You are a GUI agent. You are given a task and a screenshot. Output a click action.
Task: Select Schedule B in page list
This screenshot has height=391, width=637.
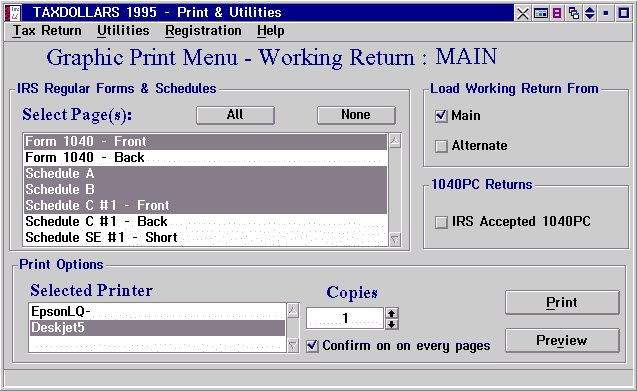205,189
